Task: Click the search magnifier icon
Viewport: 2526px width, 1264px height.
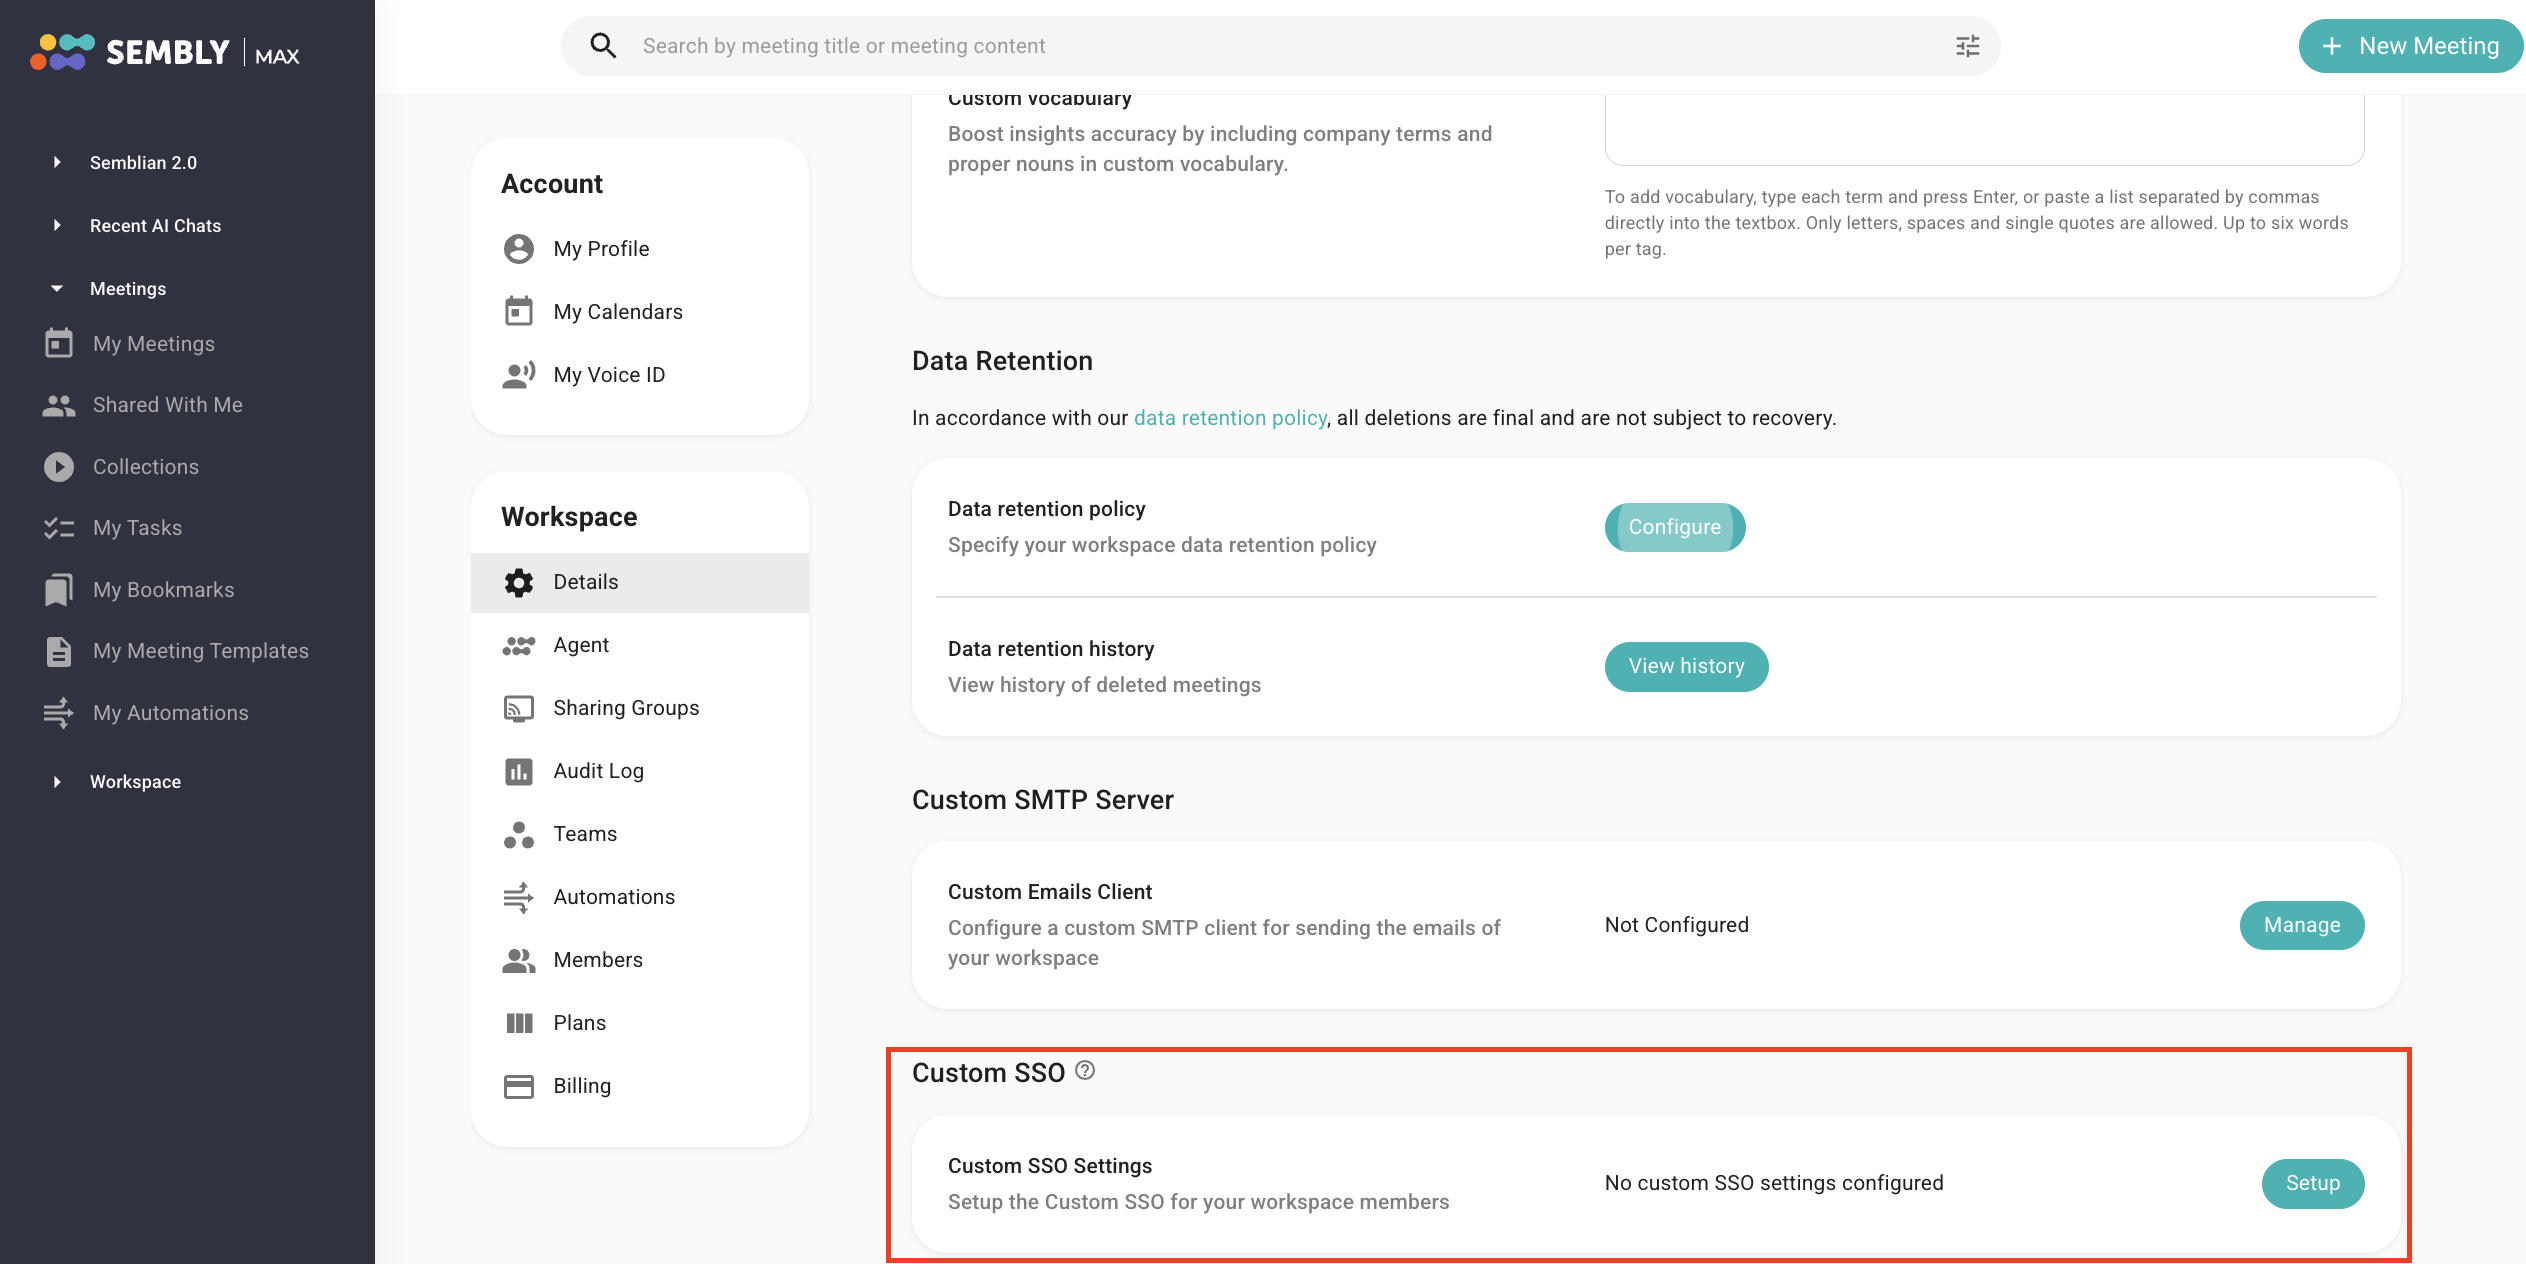Action: click(603, 46)
